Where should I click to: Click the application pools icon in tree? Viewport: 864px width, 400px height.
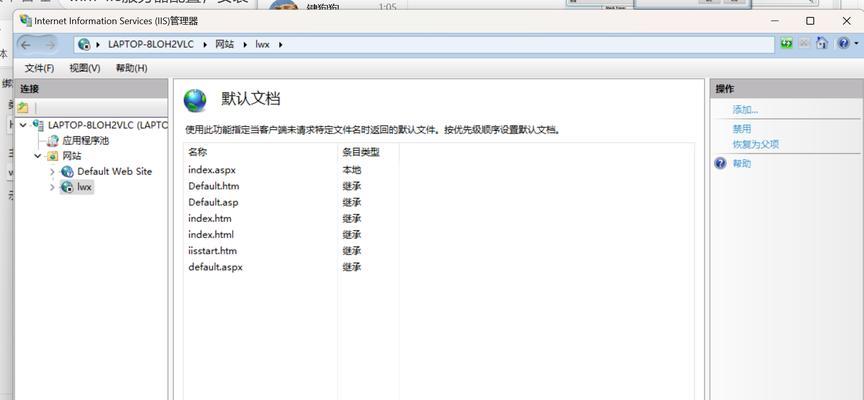pyautogui.click(x=53, y=141)
